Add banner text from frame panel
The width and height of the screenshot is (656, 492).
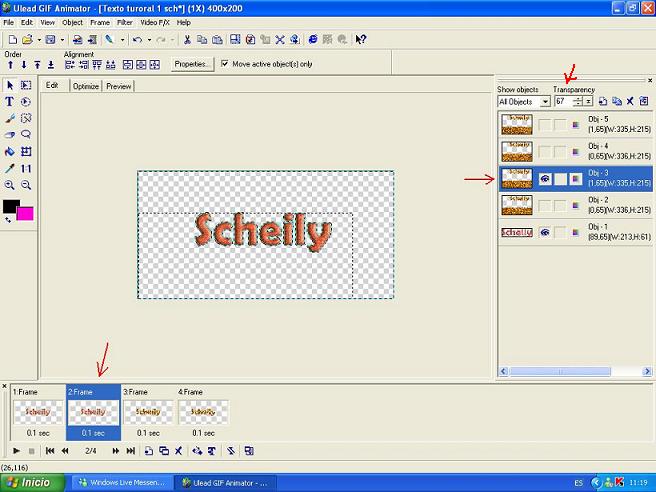pyautogui.click(x=212, y=451)
